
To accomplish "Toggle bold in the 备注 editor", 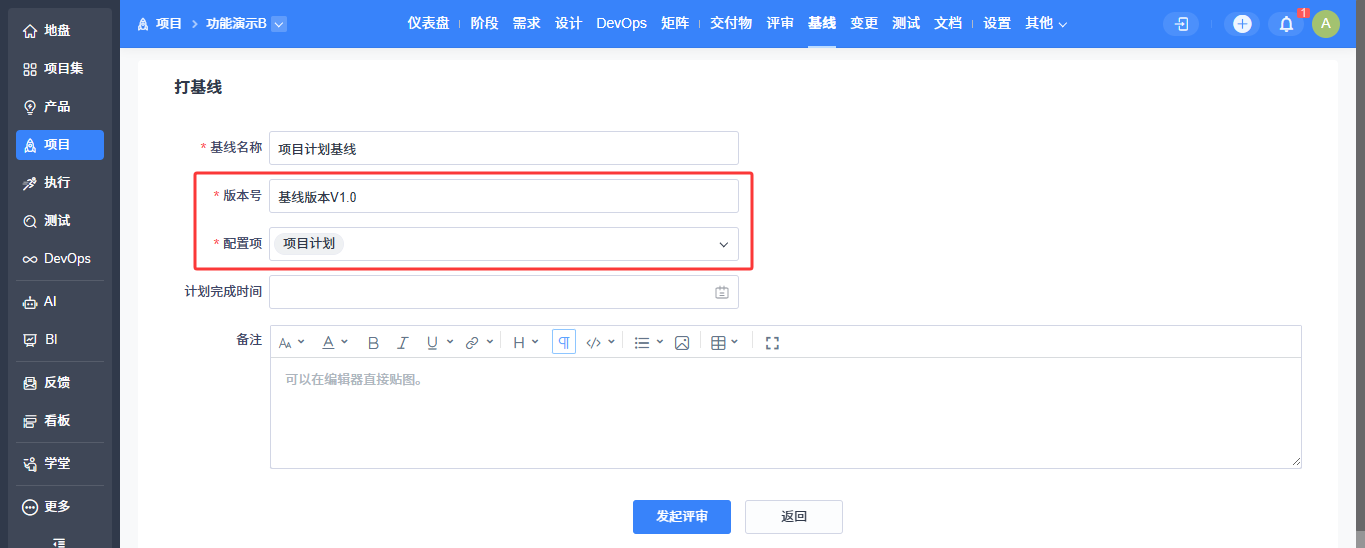I will click(373, 342).
